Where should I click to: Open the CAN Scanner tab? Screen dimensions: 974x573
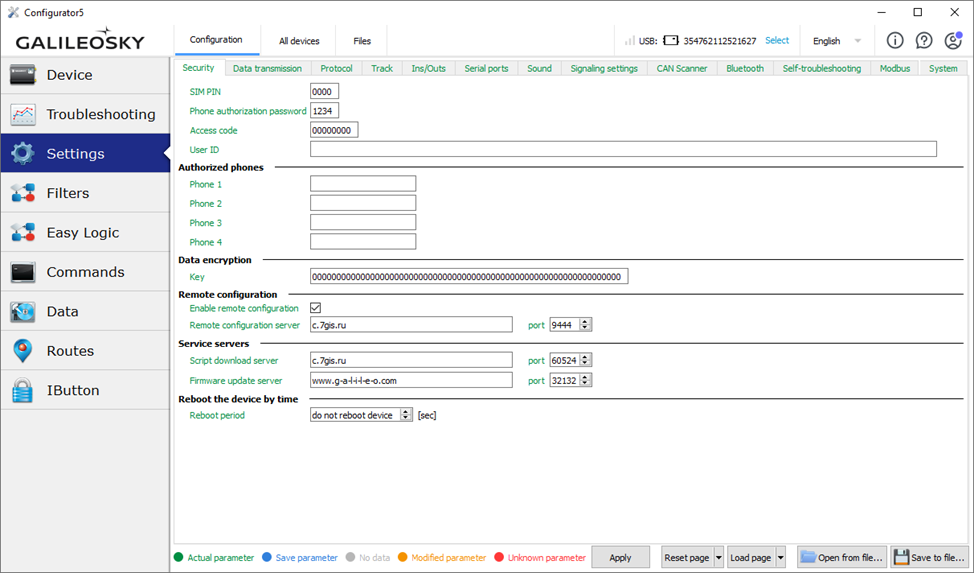click(x=681, y=68)
